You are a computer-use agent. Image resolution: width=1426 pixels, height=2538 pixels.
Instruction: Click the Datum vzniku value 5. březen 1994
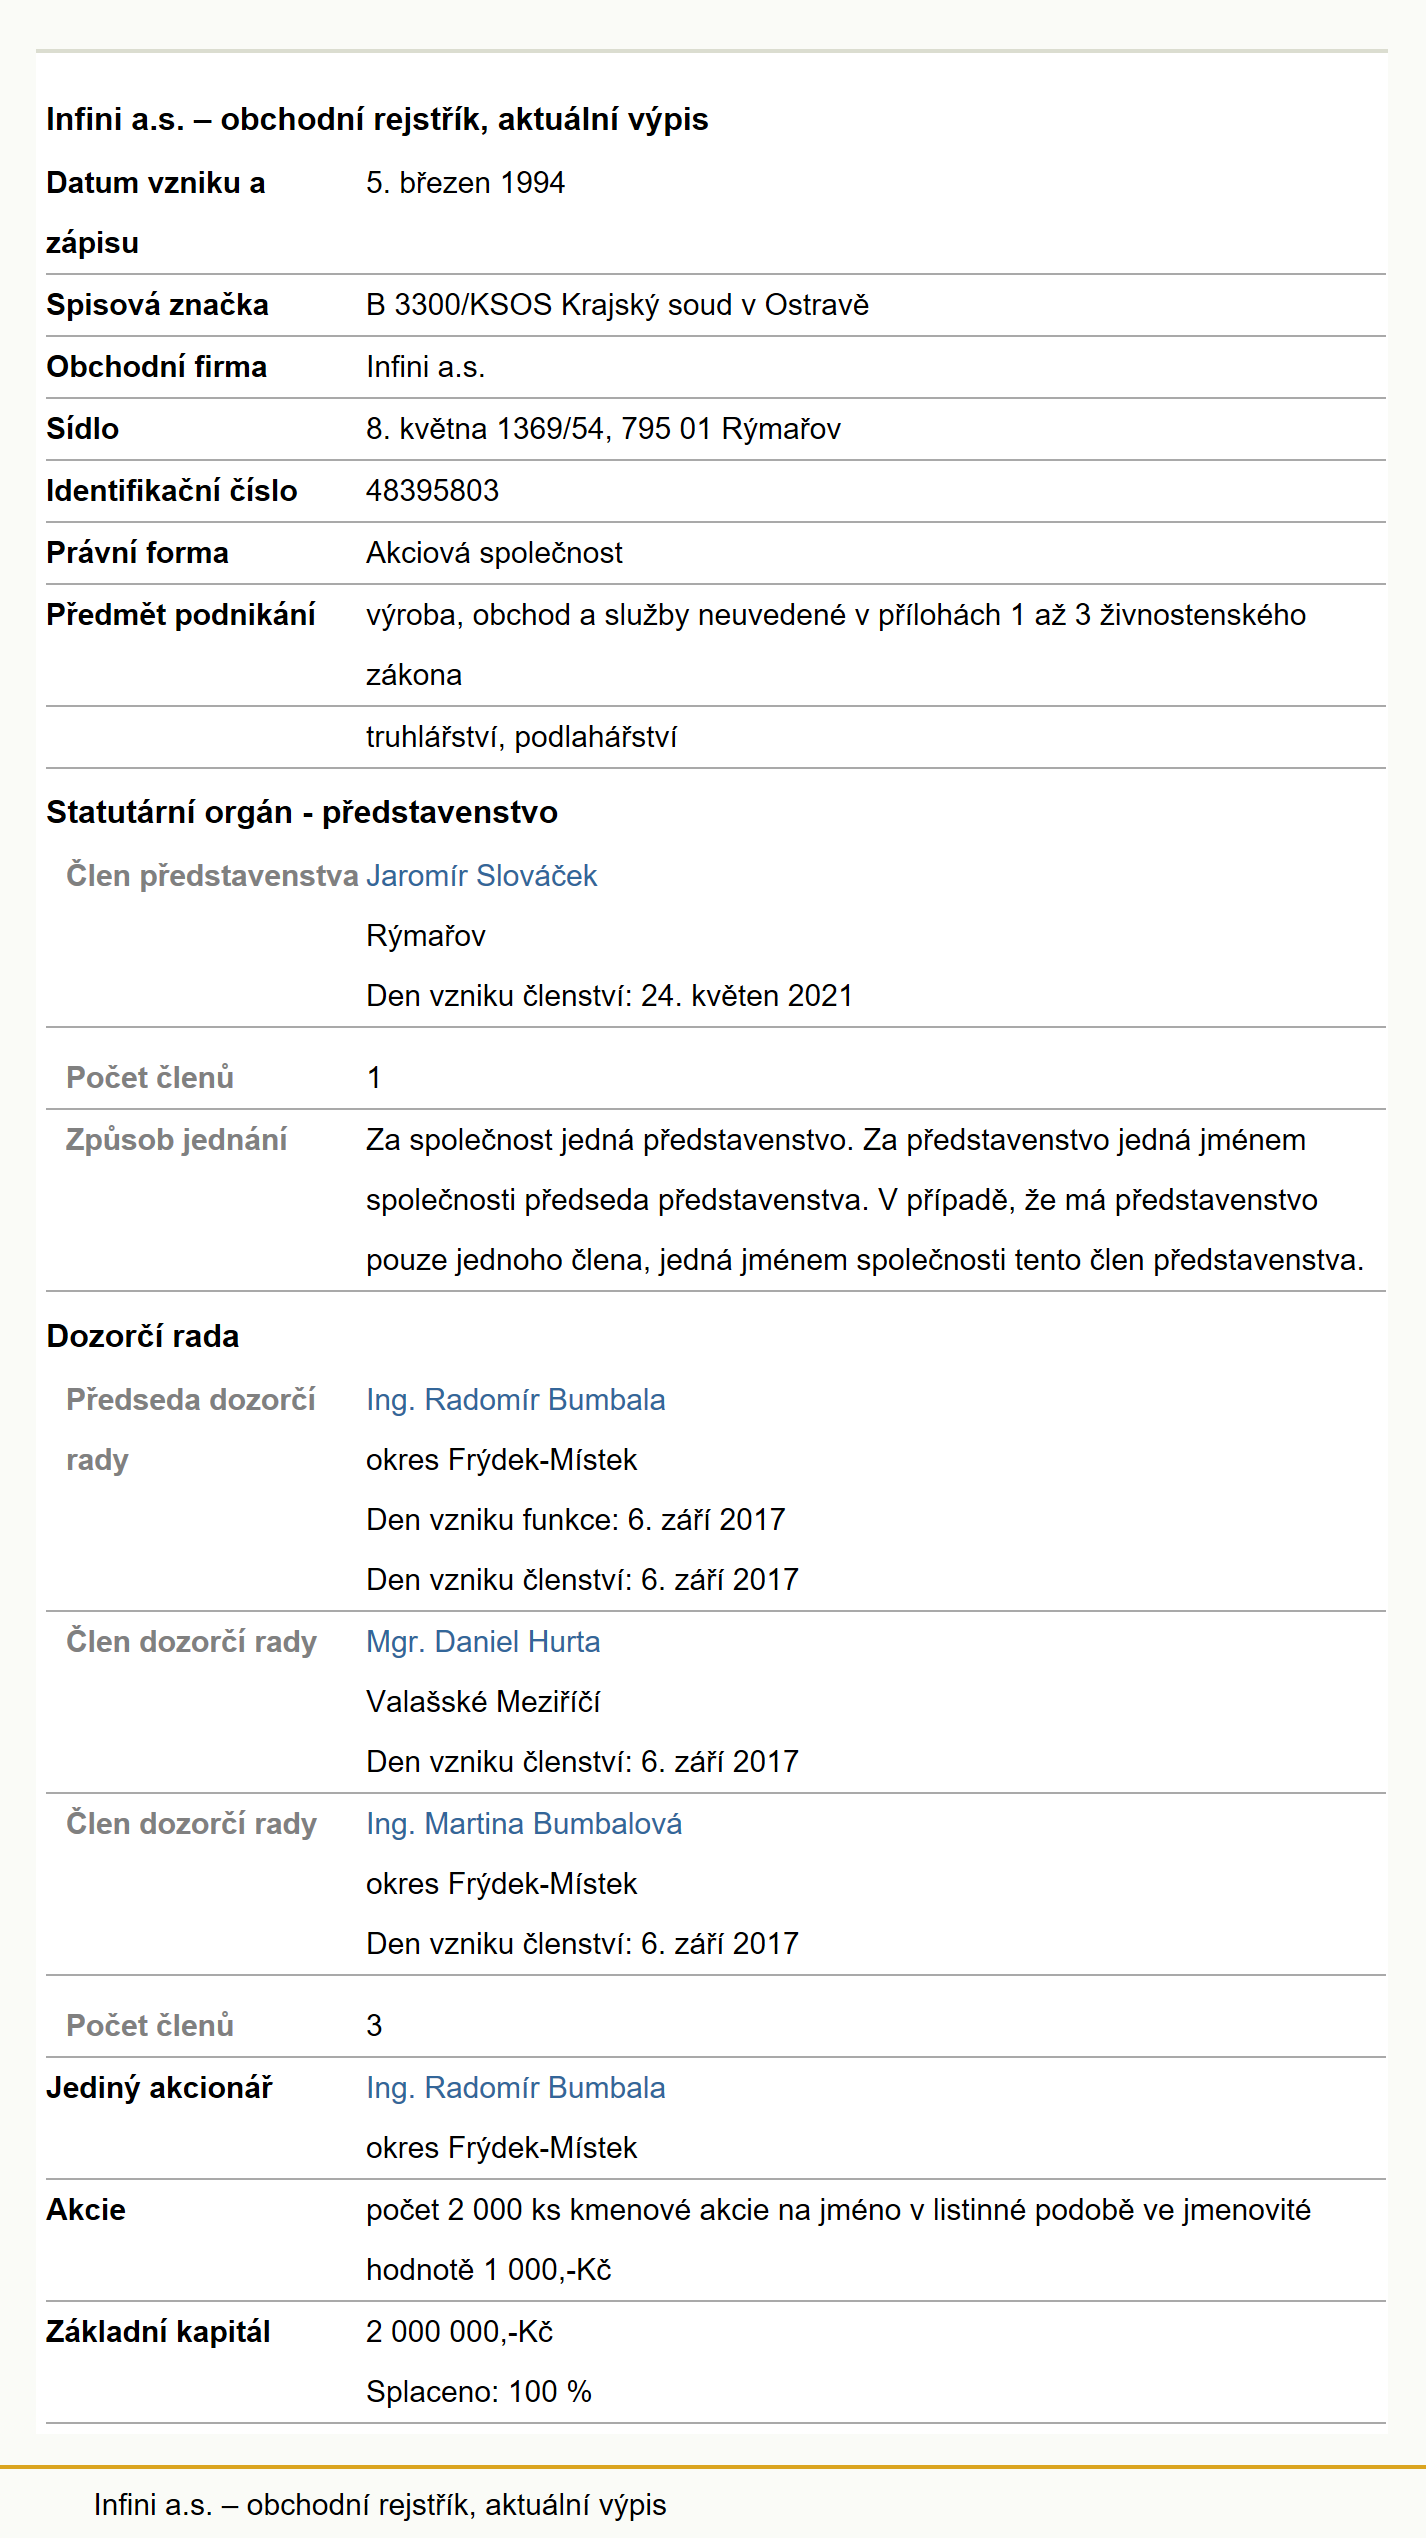465,183
